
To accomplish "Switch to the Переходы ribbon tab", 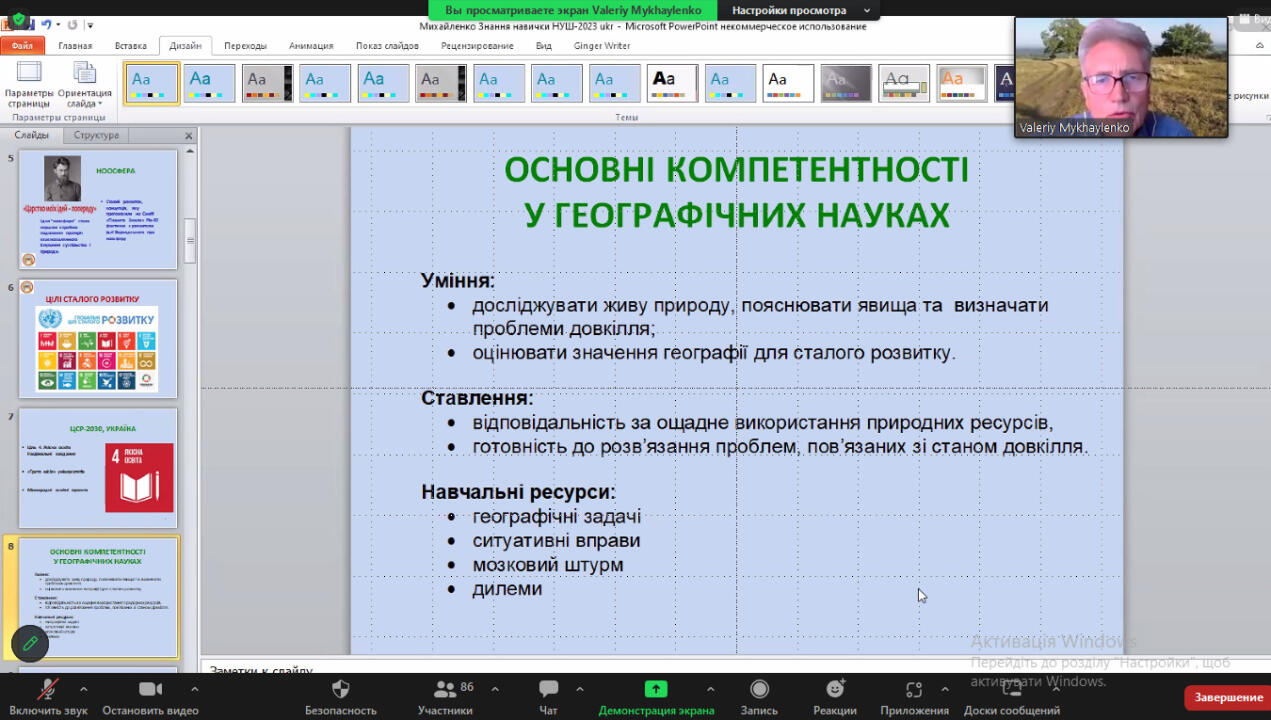I will coord(245,45).
